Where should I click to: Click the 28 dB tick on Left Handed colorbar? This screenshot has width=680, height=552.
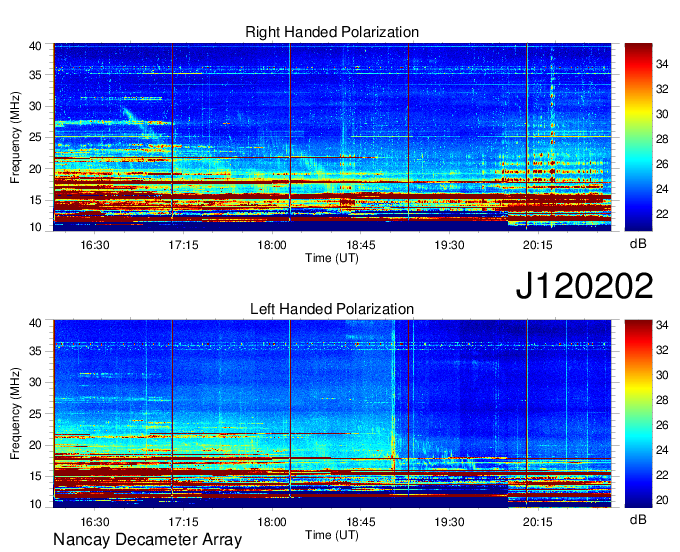(x=662, y=400)
